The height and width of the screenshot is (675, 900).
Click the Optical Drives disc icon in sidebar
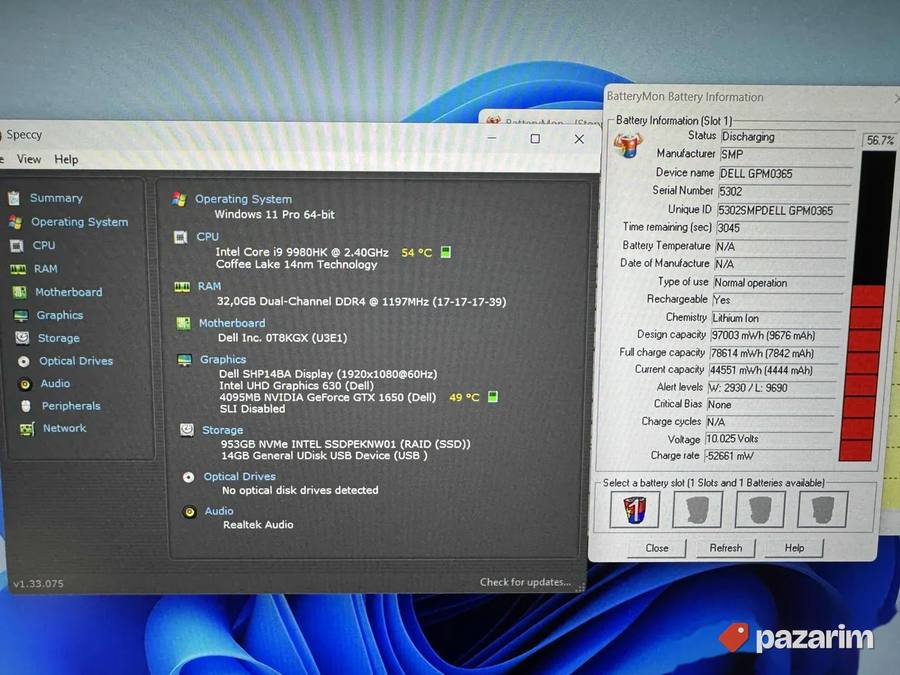click(x=24, y=361)
